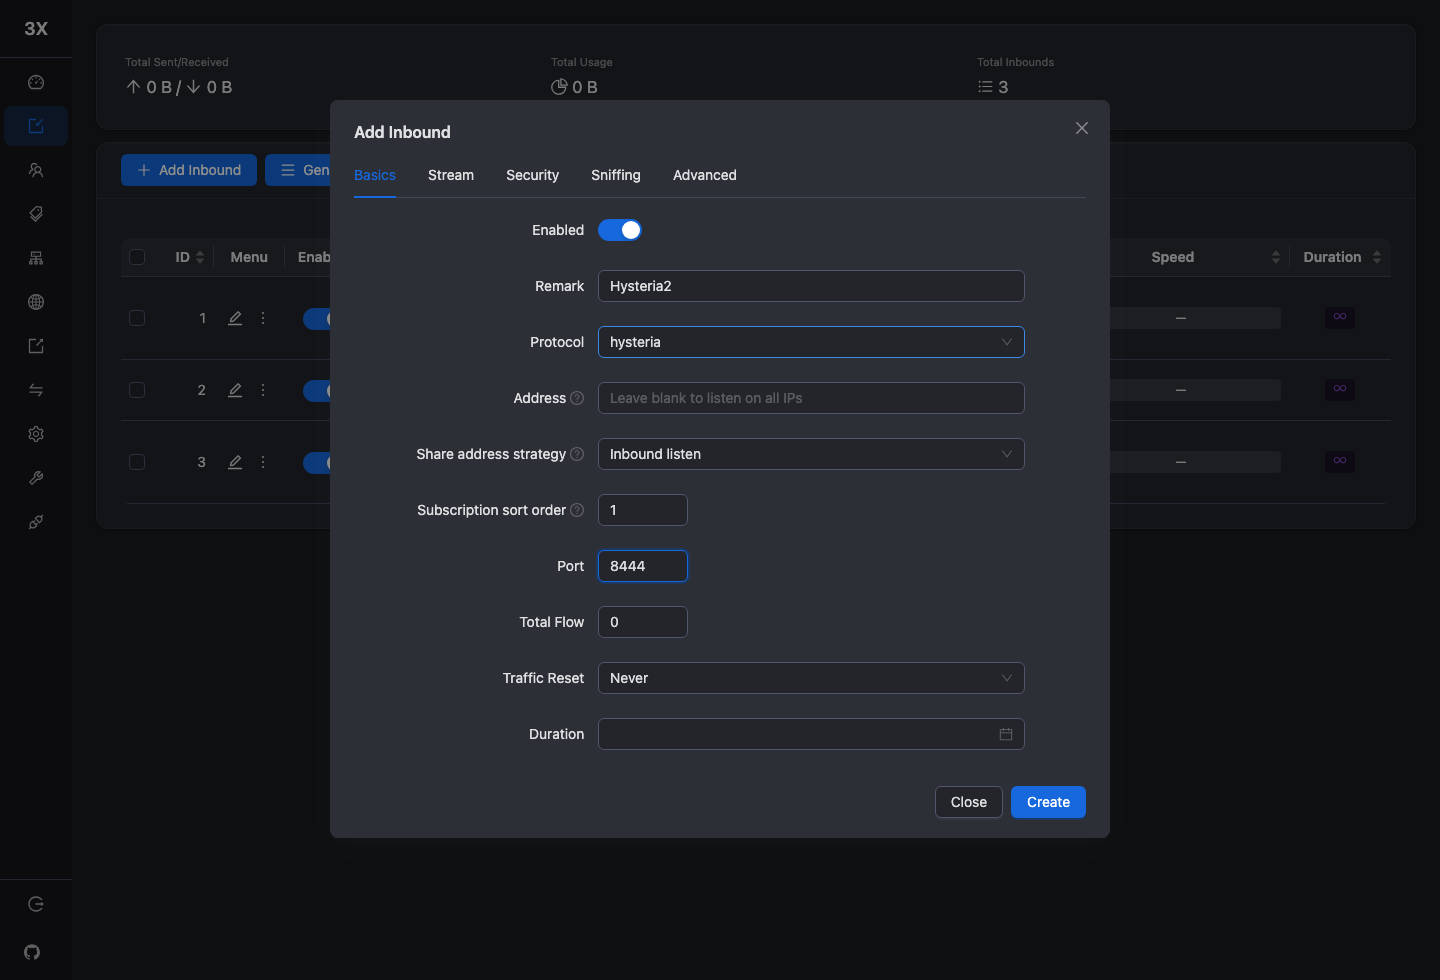Open more menu for inbound row 2
Viewport: 1440px width, 980px height.
263,390
